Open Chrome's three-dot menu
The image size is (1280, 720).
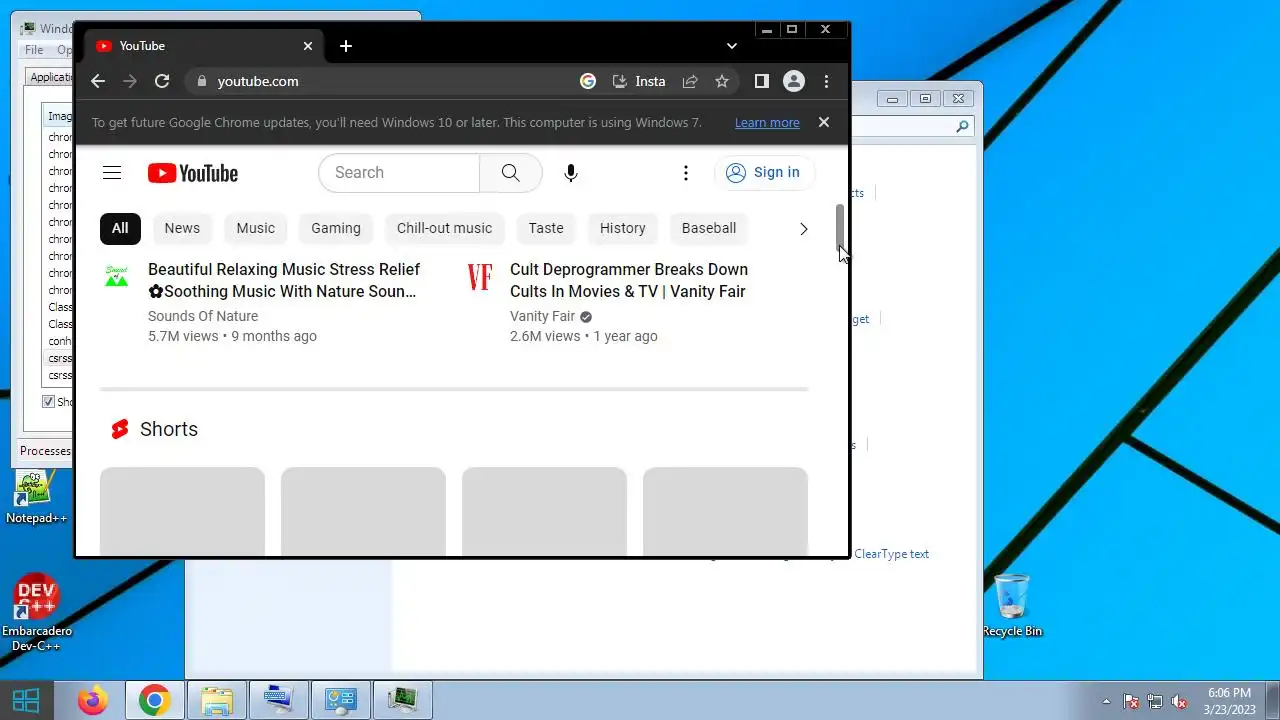(826, 81)
